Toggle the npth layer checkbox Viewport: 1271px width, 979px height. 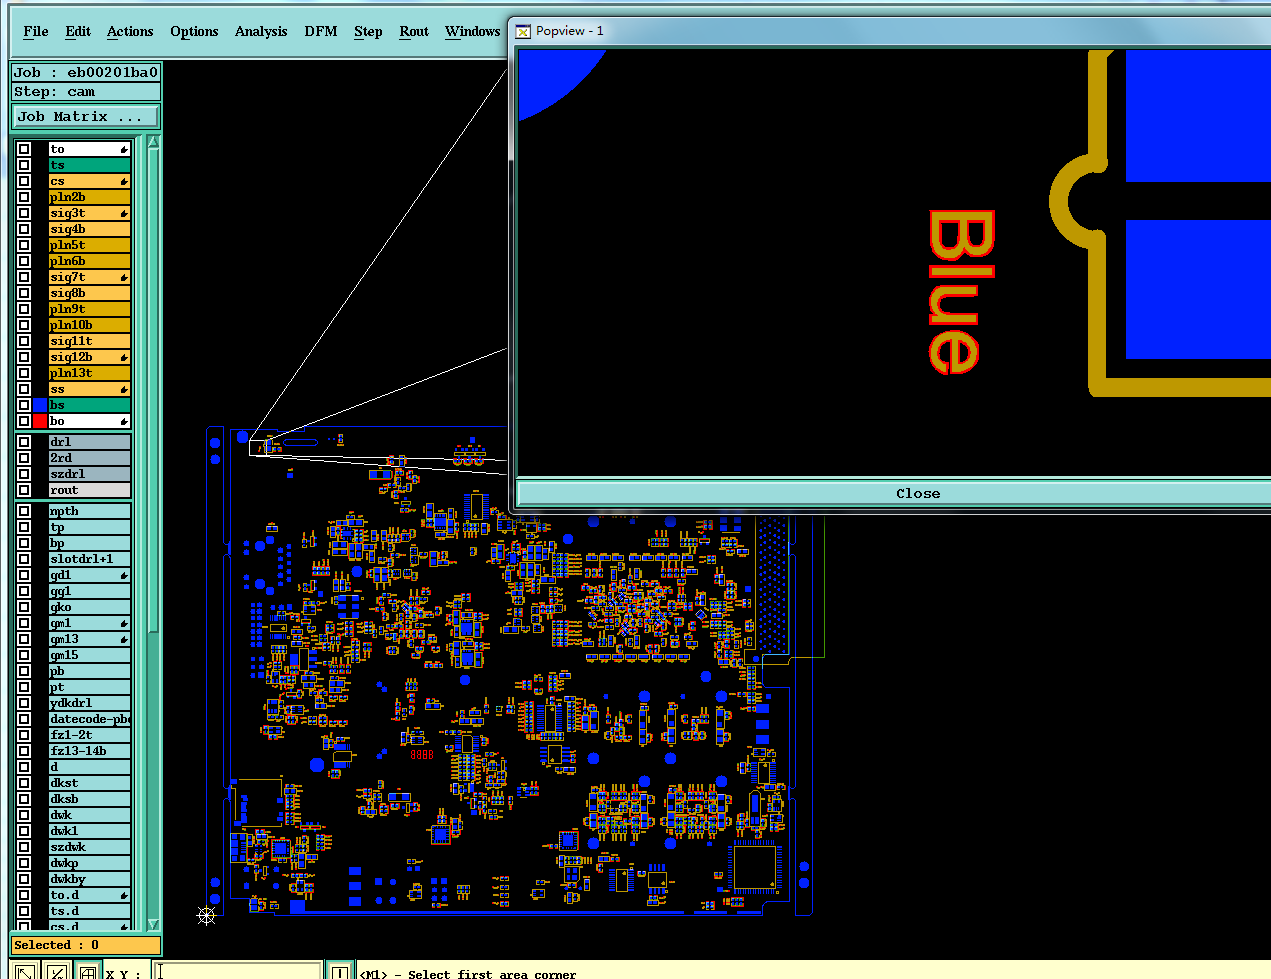point(24,511)
